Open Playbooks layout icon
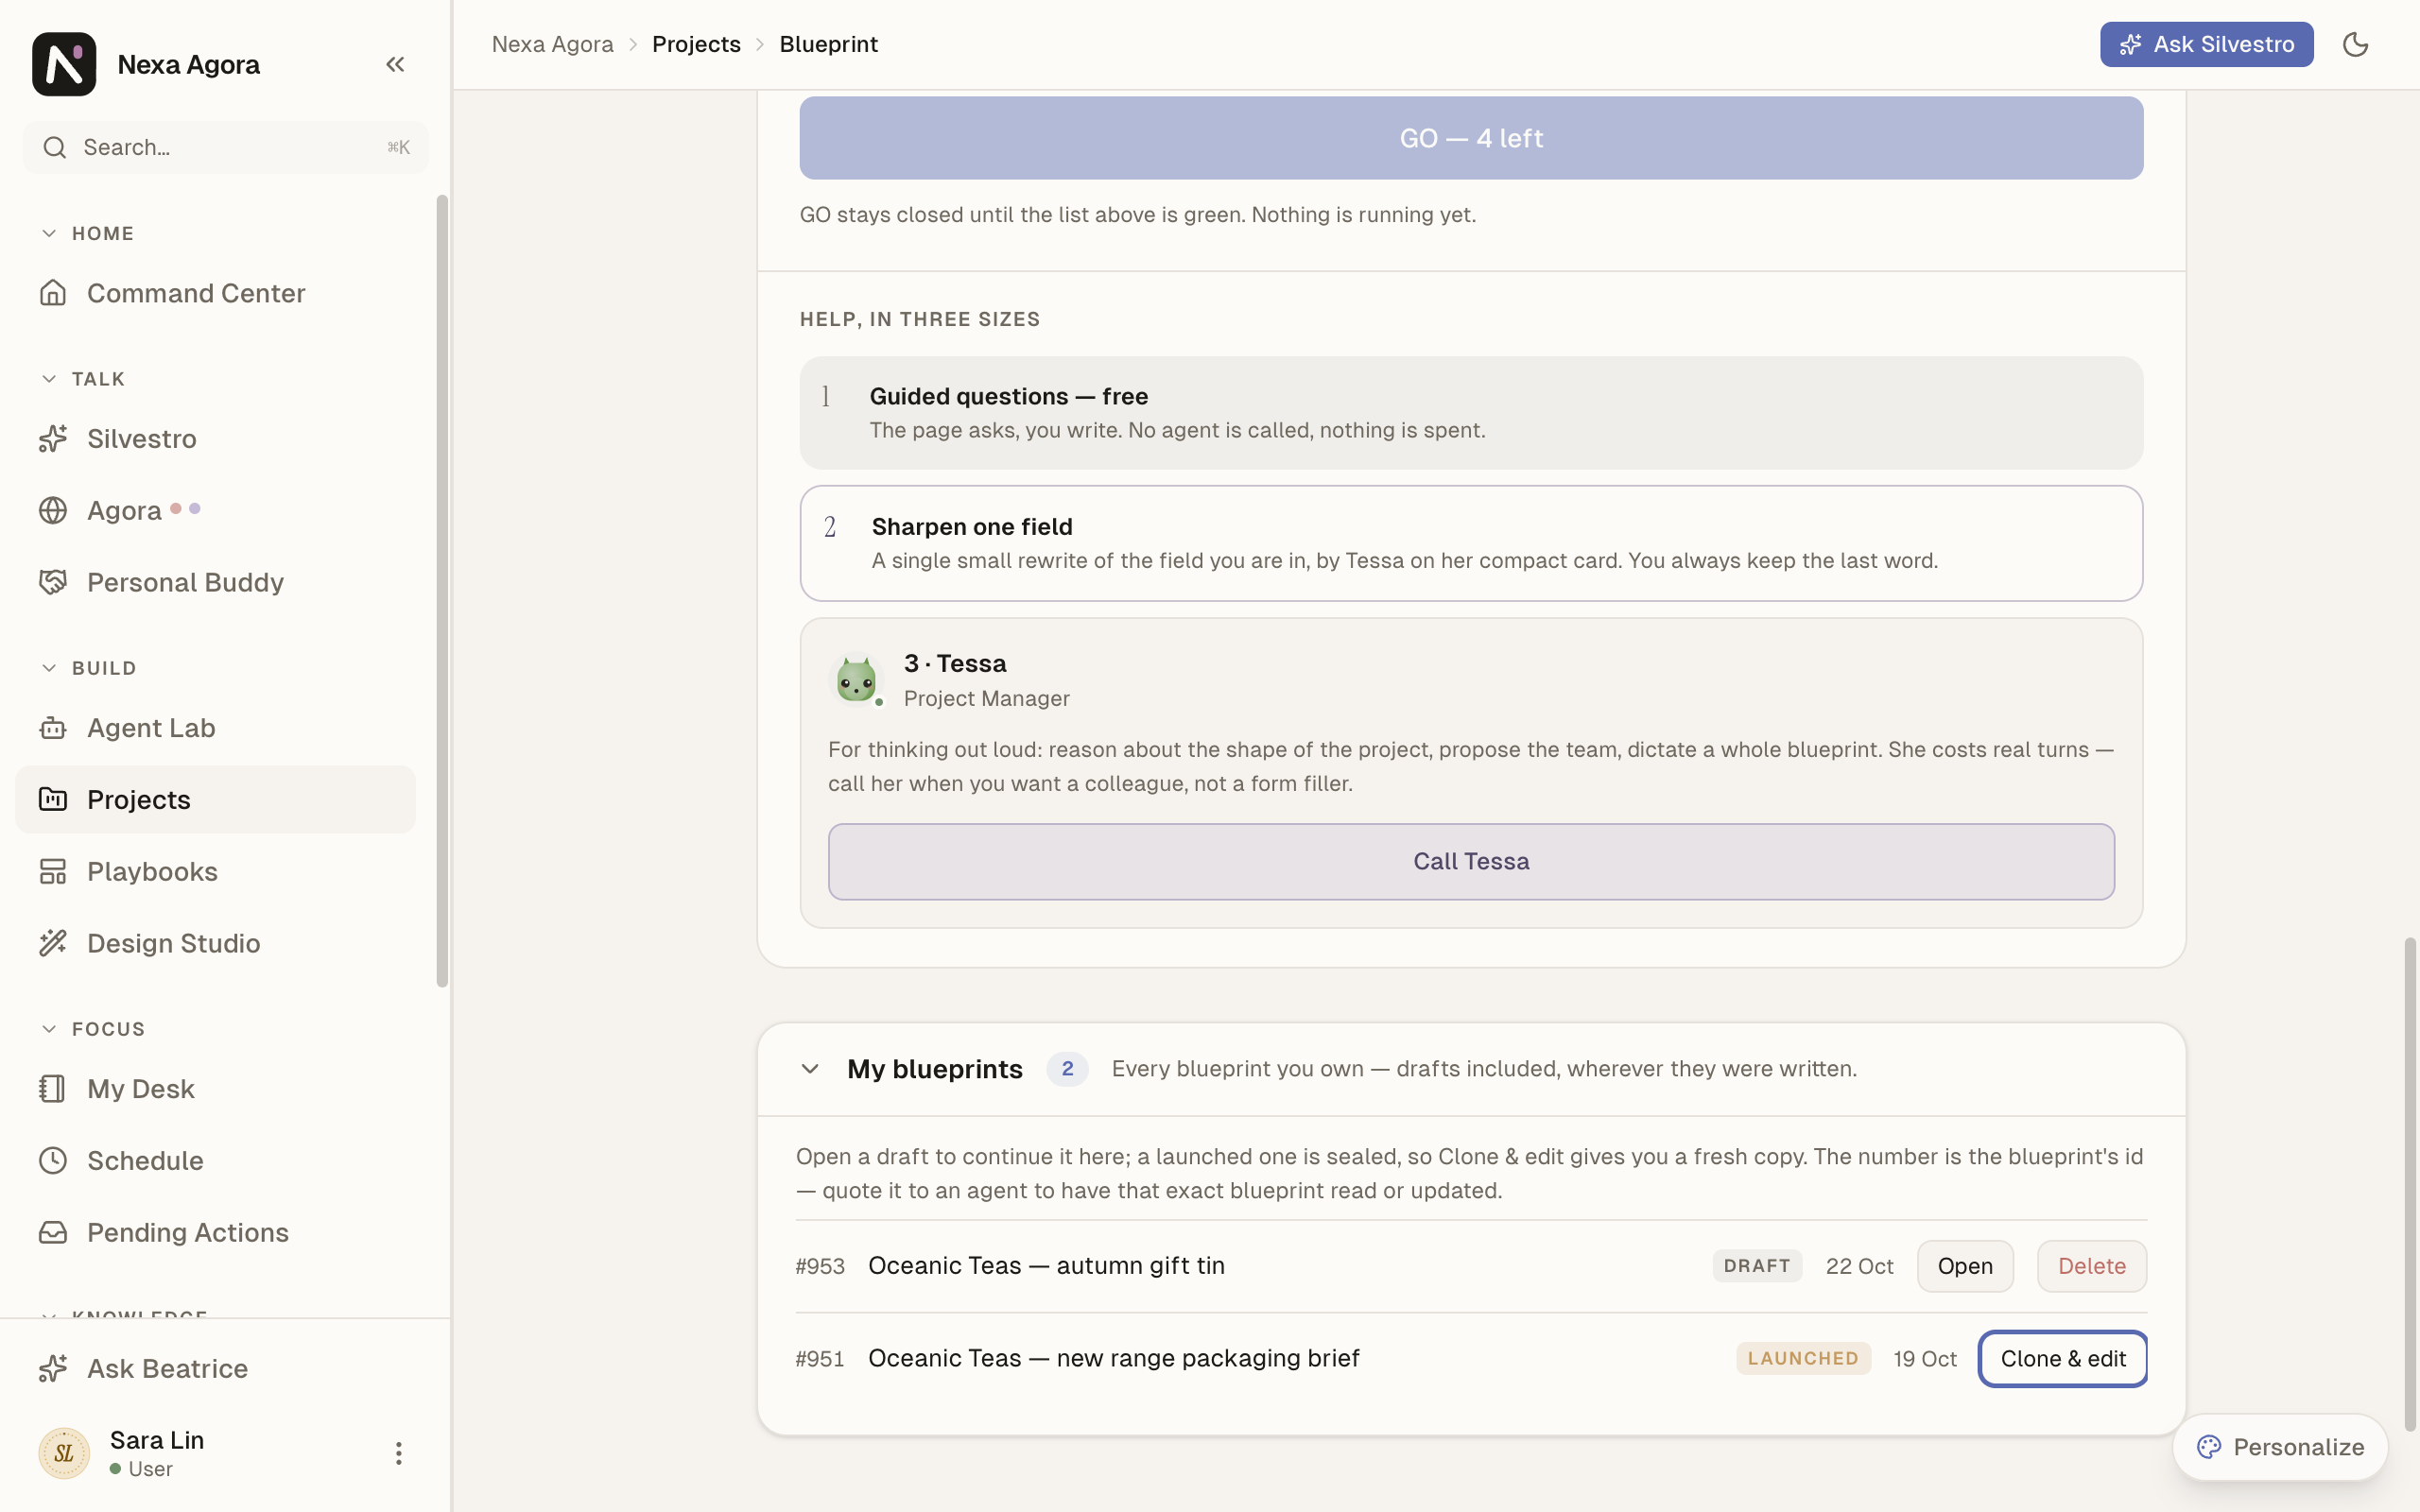This screenshot has width=2420, height=1512. [x=53, y=871]
